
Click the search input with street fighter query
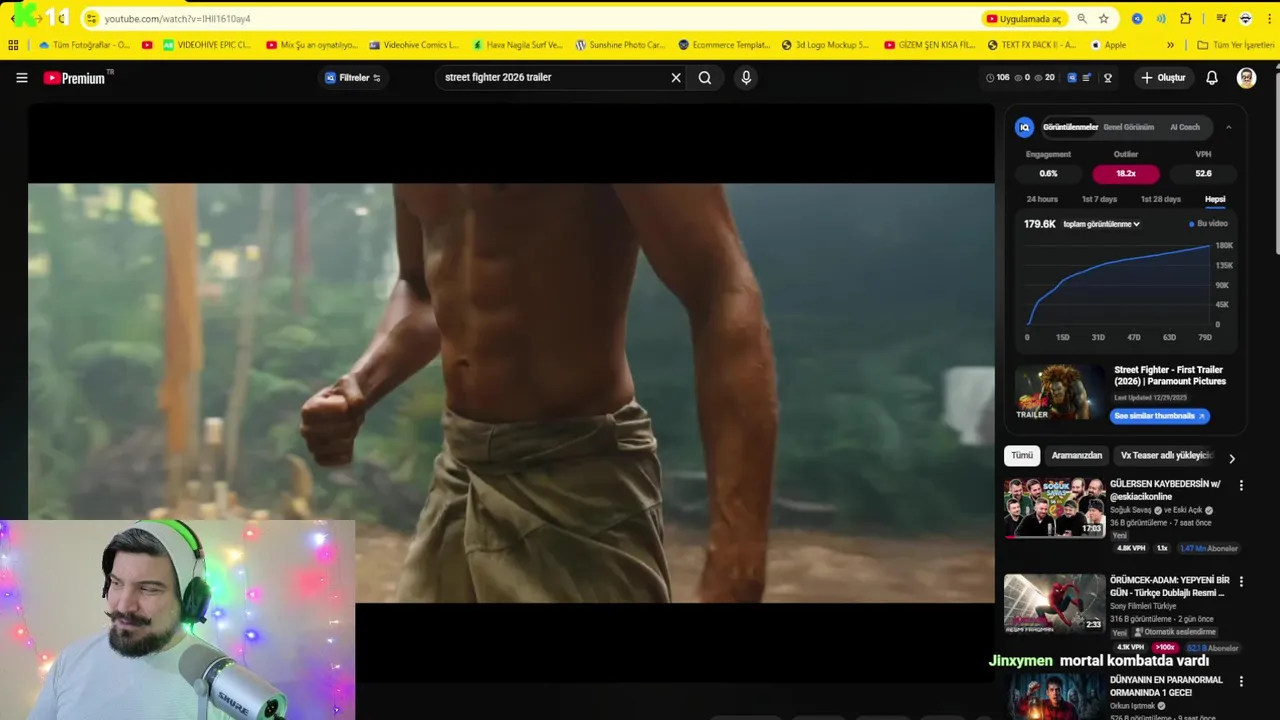point(553,78)
